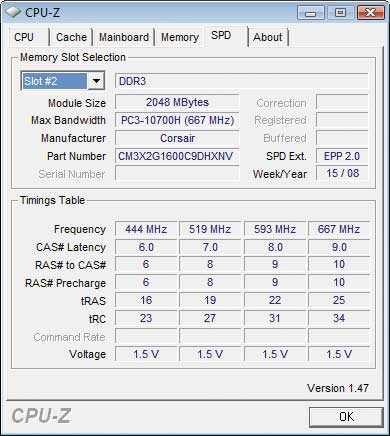Image resolution: width=390 pixels, height=436 pixels.
Task: Click the 593 MHz frequency cell
Action: click(275, 229)
